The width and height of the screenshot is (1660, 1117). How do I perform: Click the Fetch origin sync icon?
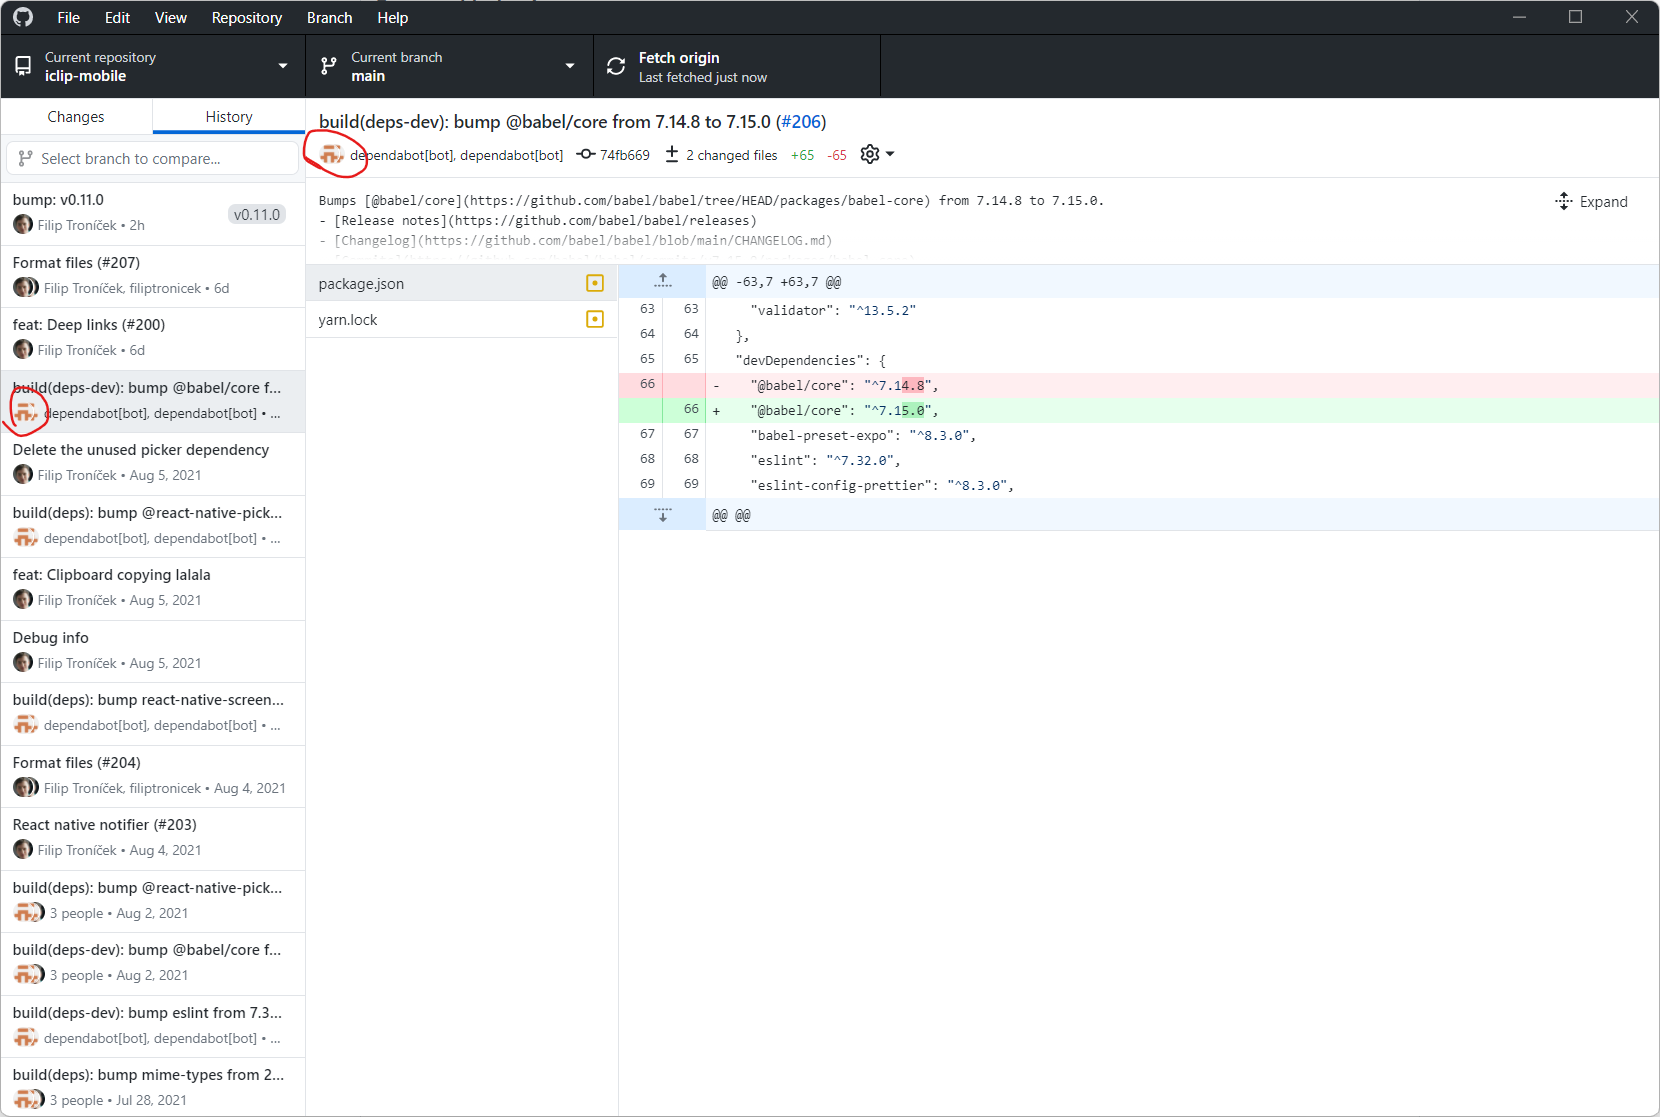(616, 66)
